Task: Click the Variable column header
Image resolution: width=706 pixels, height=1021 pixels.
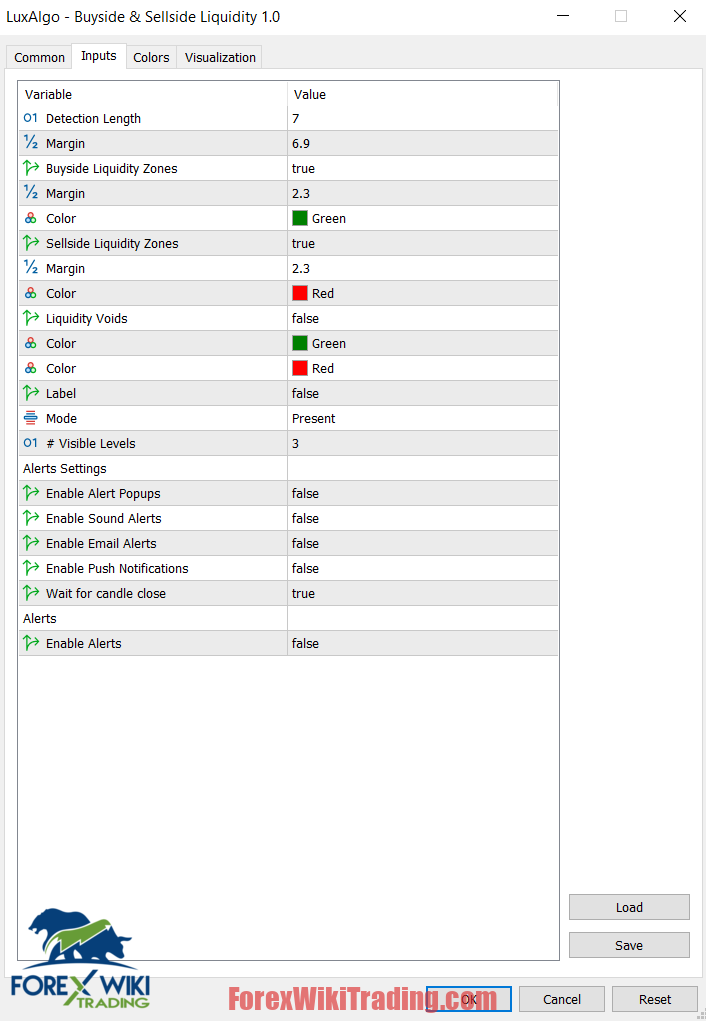Action: tap(153, 94)
